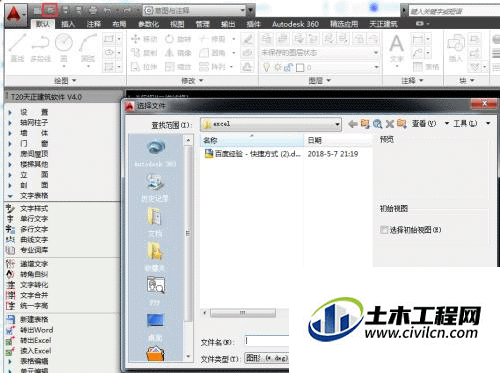Switch to the Autodesk 360 ribbon tab
Image resolution: width=500 pixels, height=373 pixels.
pyautogui.click(x=295, y=24)
